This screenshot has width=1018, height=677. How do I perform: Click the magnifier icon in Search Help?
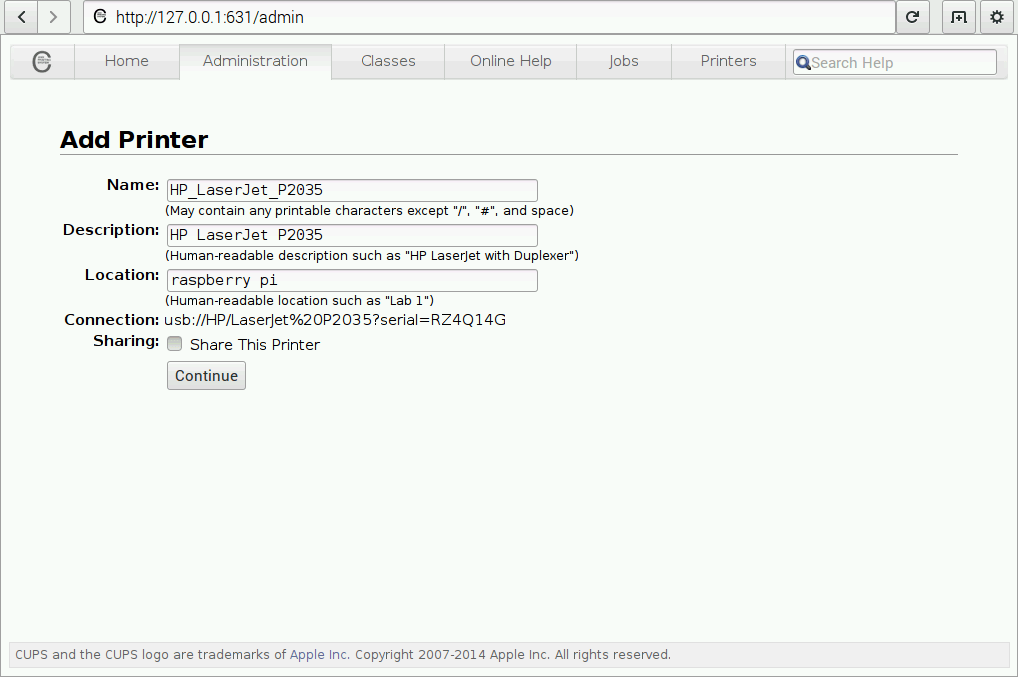point(803,62)
